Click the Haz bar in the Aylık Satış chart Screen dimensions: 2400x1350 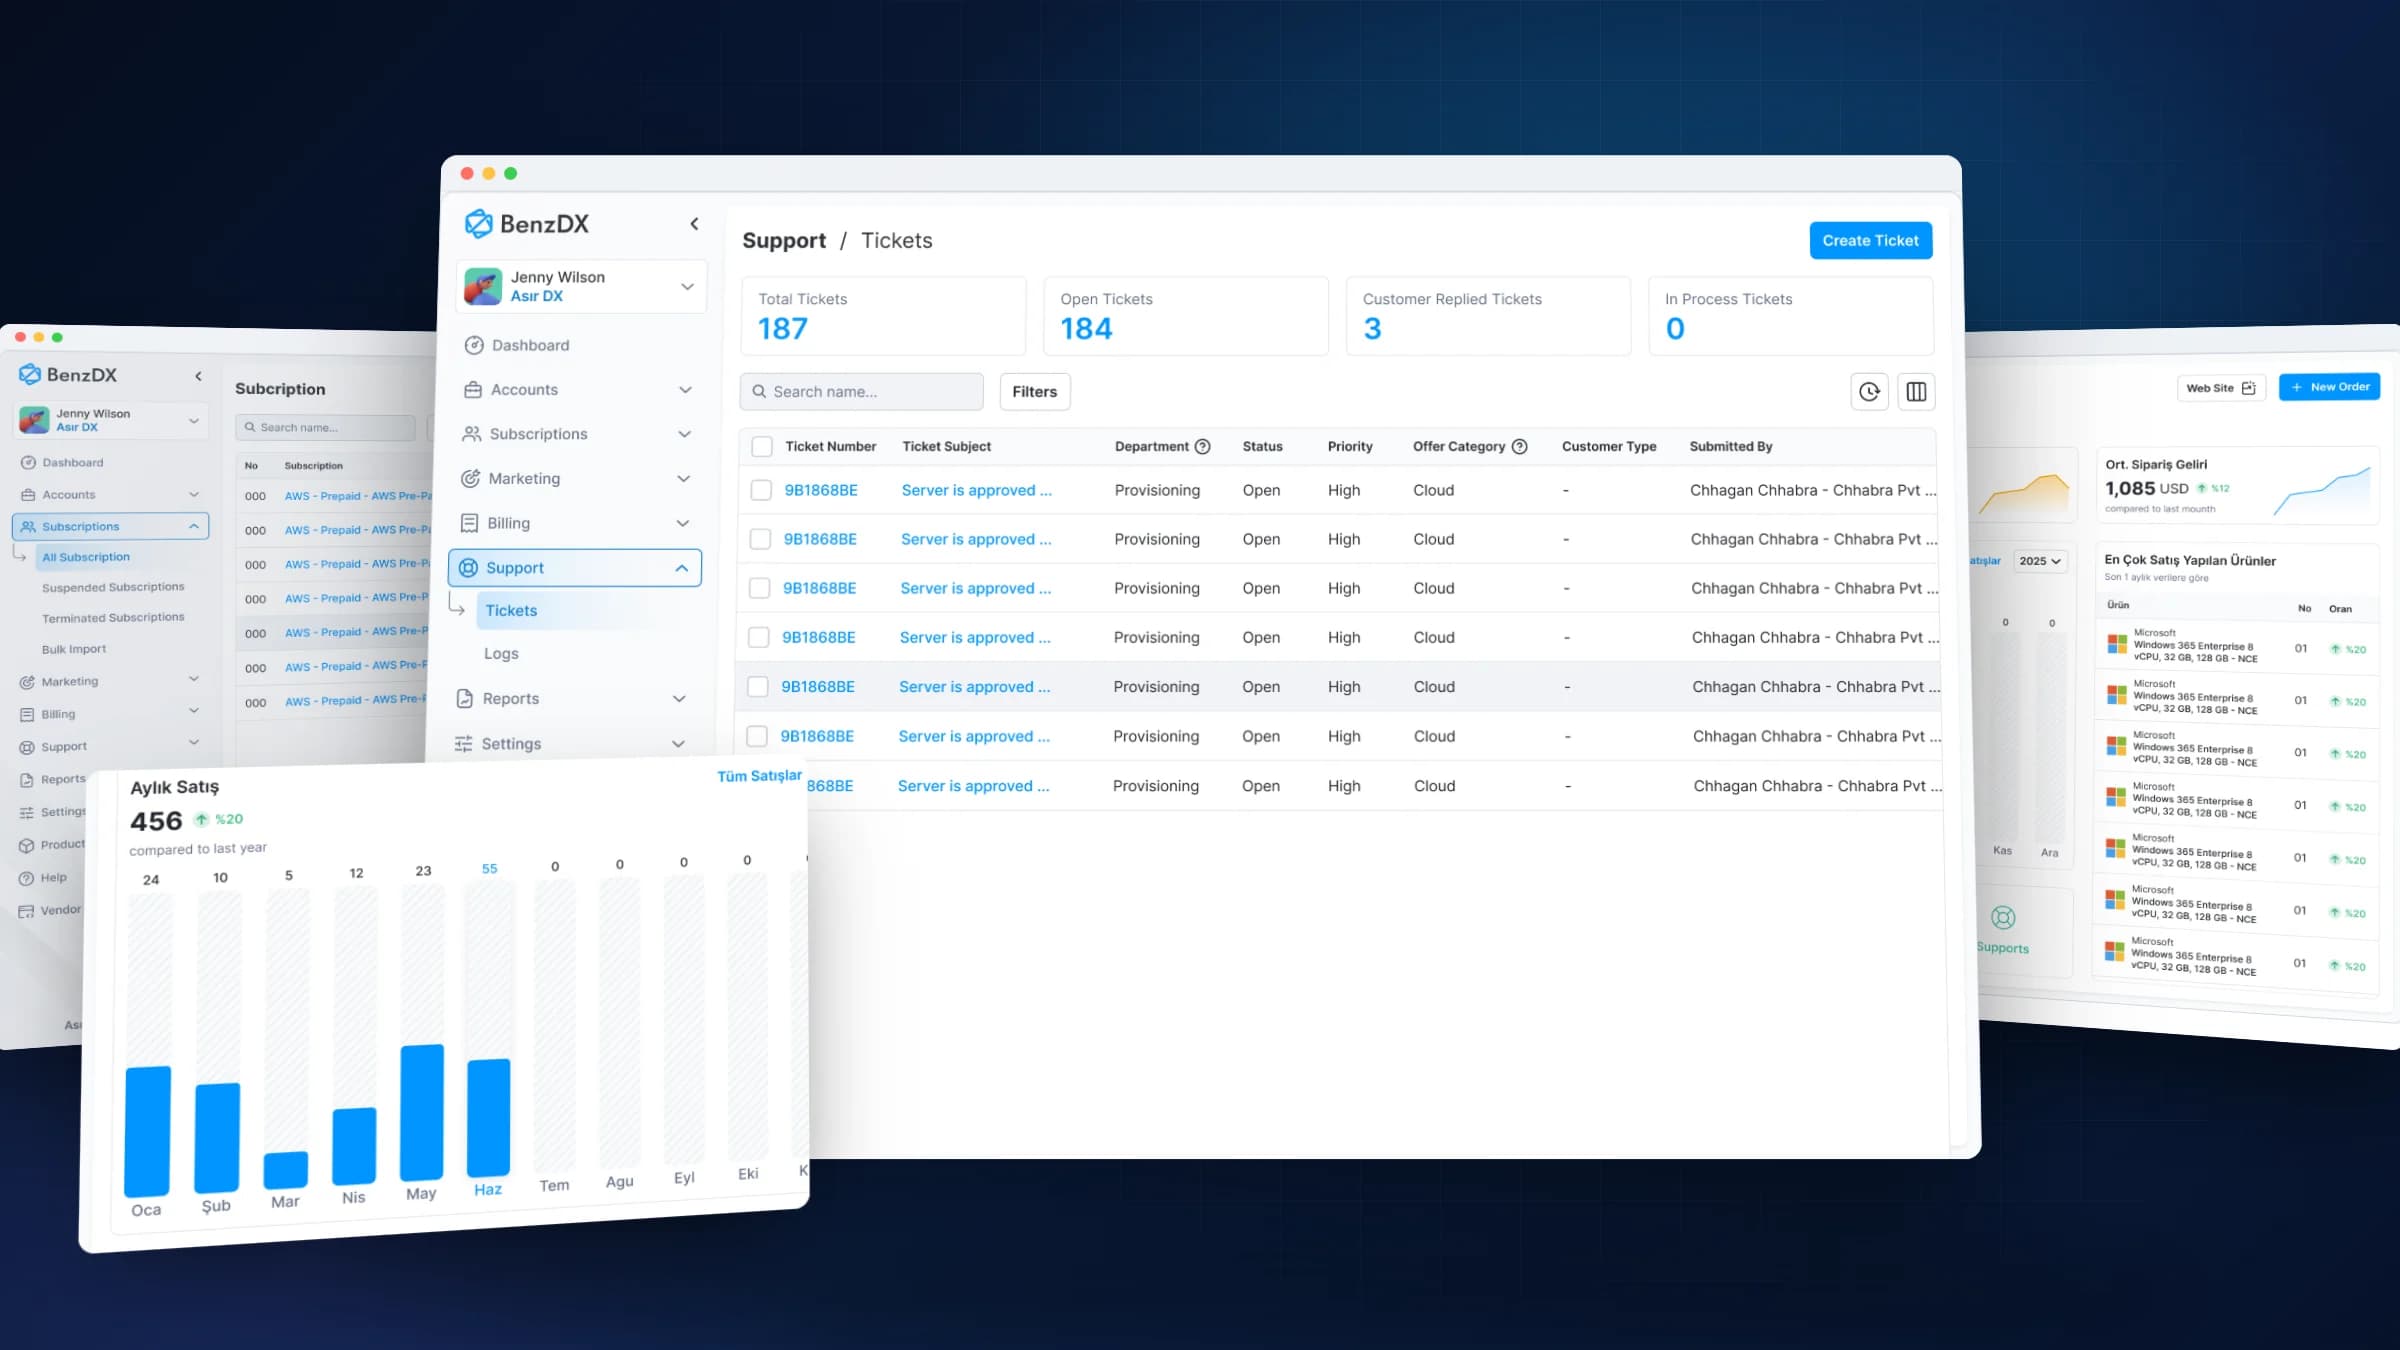[x=488, y=1118]
